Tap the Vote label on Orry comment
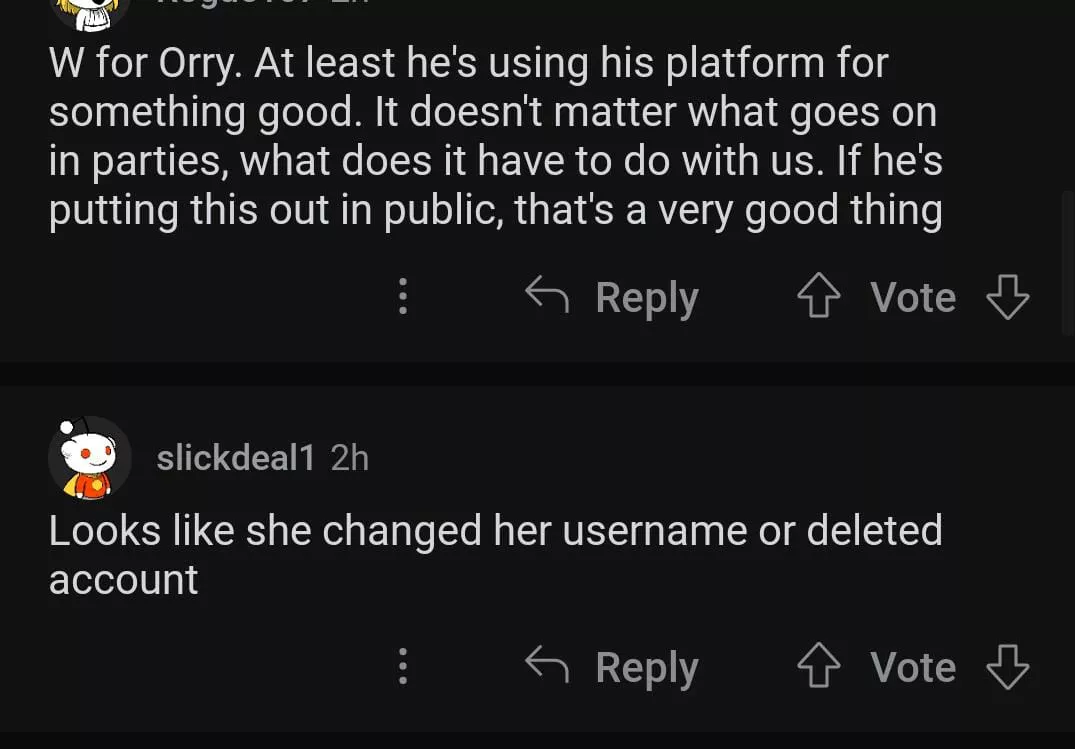 (912, 297)
